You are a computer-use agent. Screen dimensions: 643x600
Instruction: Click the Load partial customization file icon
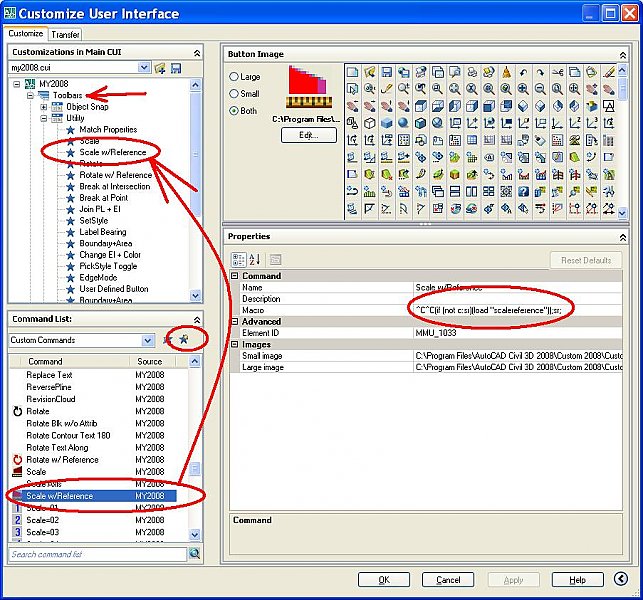[160, 68]
